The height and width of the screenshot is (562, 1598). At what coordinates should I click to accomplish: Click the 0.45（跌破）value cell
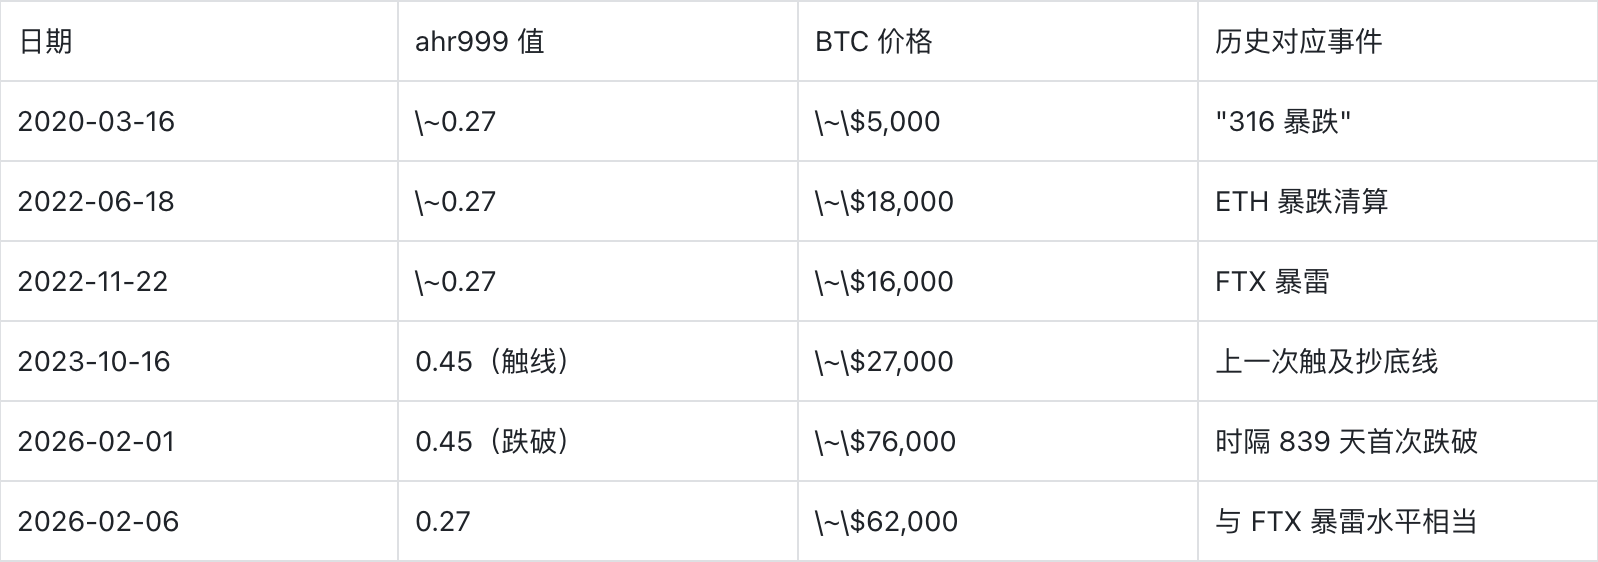(493, 441)
